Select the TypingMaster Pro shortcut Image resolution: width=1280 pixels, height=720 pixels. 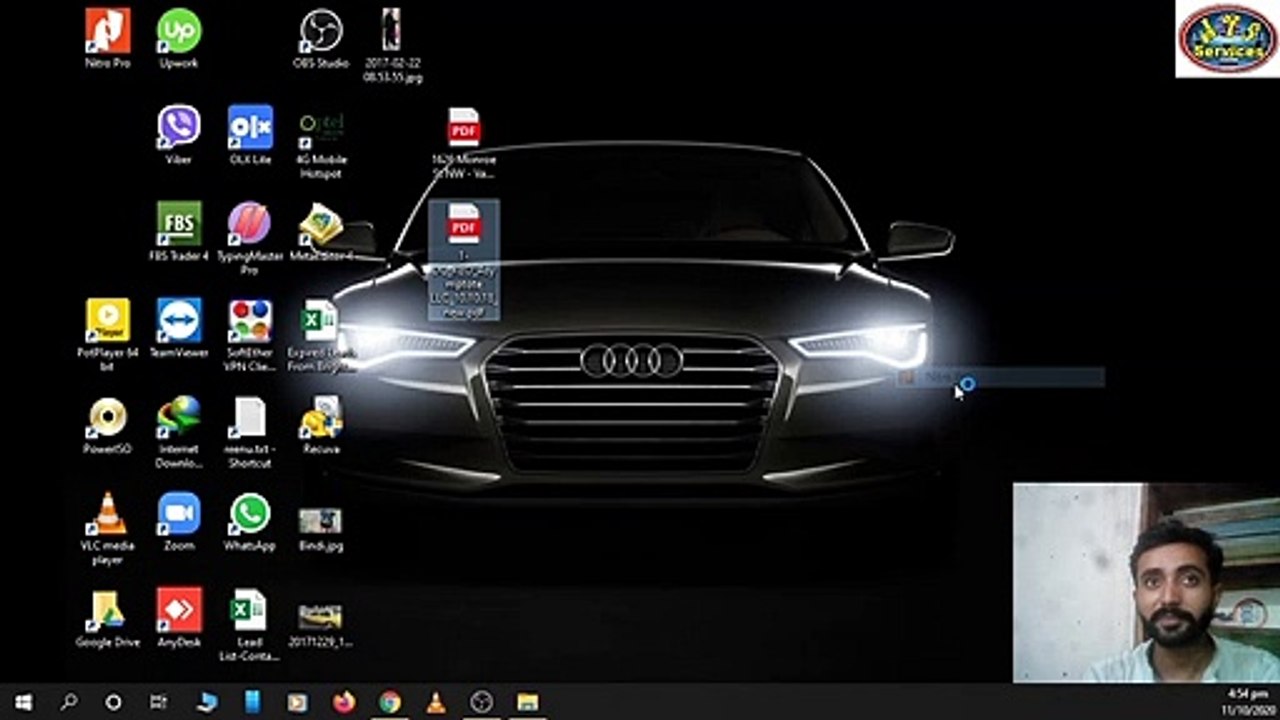coord(250,239)
